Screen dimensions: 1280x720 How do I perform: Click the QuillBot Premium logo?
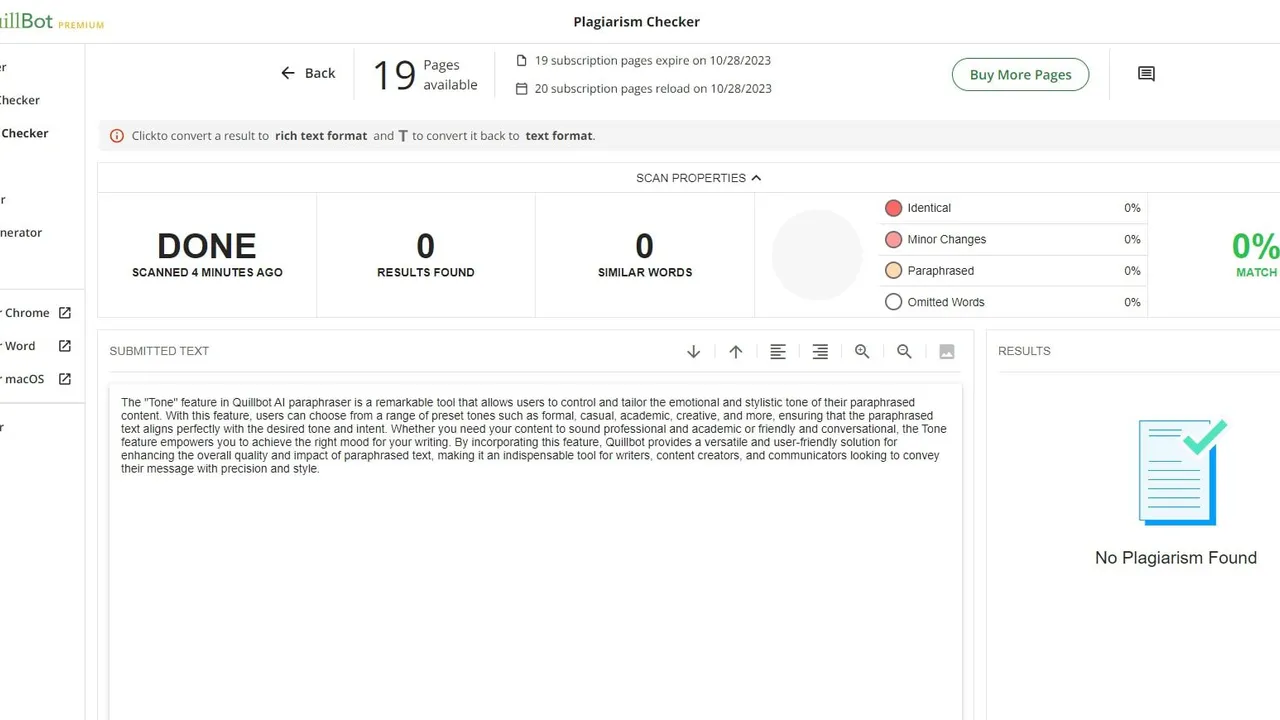[50, 22]
